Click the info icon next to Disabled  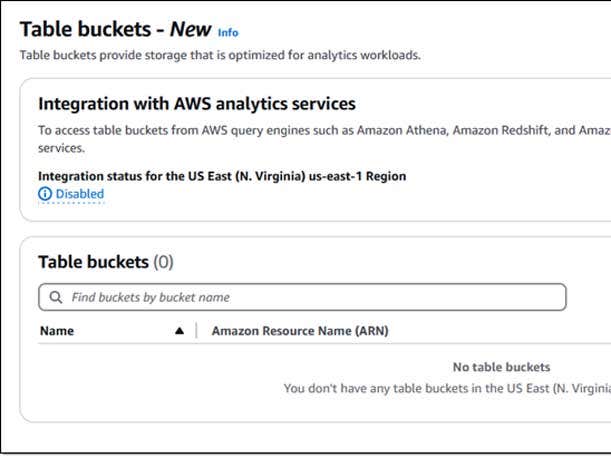[x=45, y=194]
